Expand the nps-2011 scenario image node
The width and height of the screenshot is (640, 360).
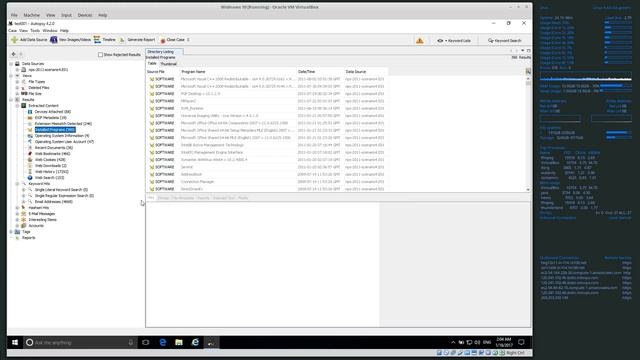(17, 70)
